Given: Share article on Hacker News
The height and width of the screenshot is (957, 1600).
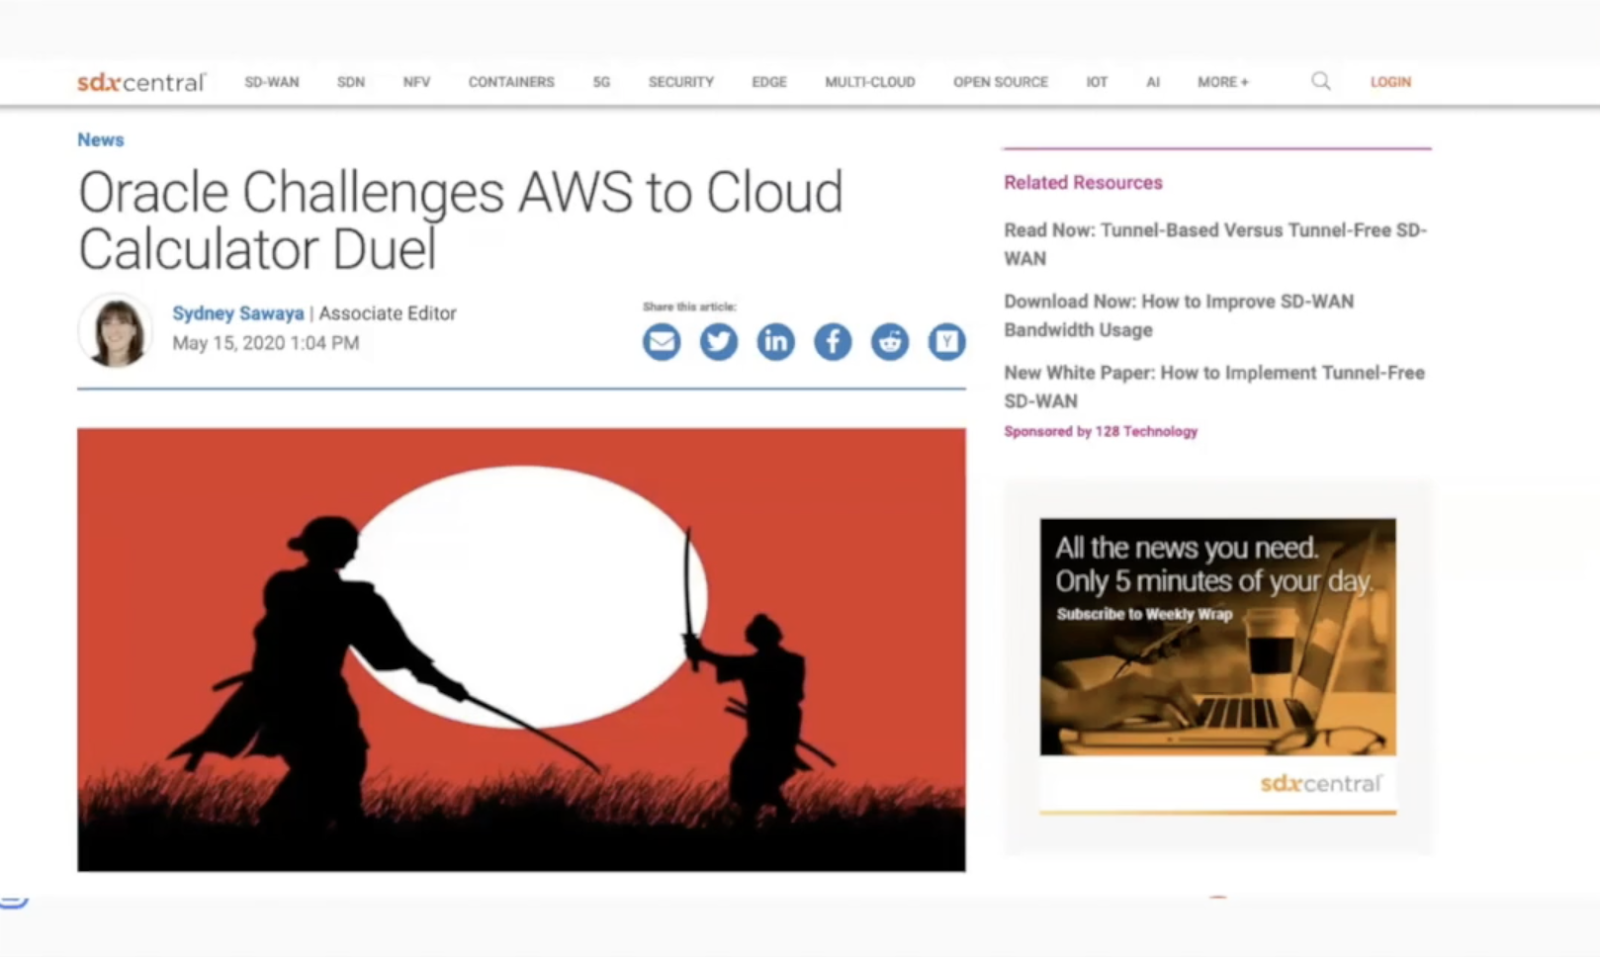Looking at the screenshot, I should [946, 342].
